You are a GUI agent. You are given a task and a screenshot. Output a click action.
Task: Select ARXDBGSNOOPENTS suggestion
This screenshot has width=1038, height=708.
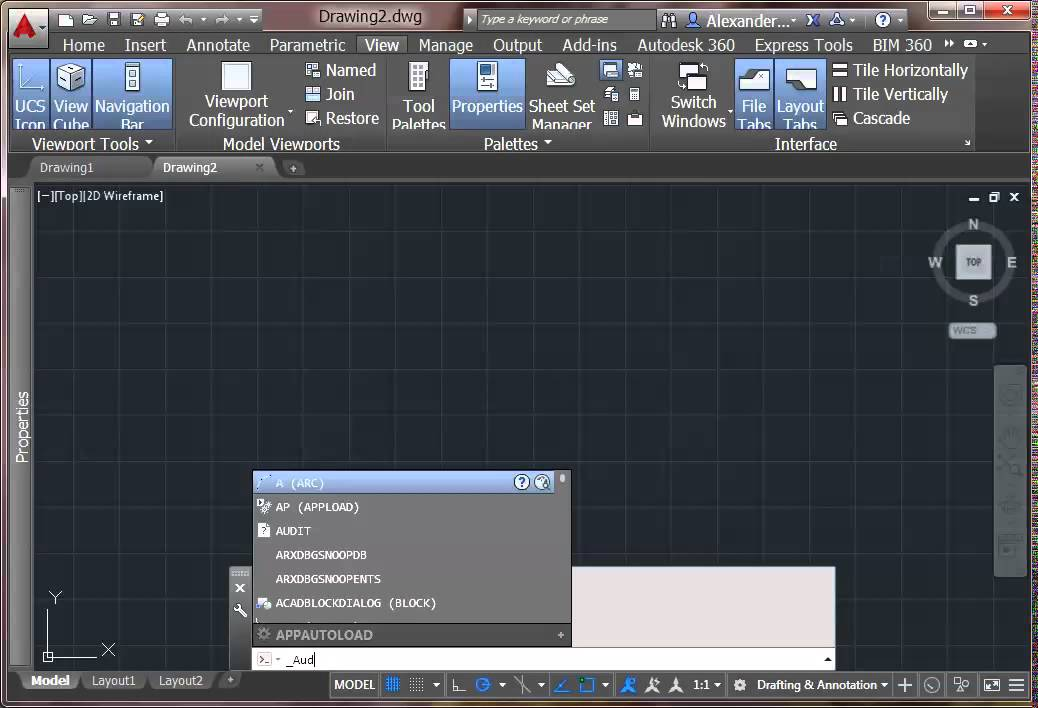click(x=404, y=579)
